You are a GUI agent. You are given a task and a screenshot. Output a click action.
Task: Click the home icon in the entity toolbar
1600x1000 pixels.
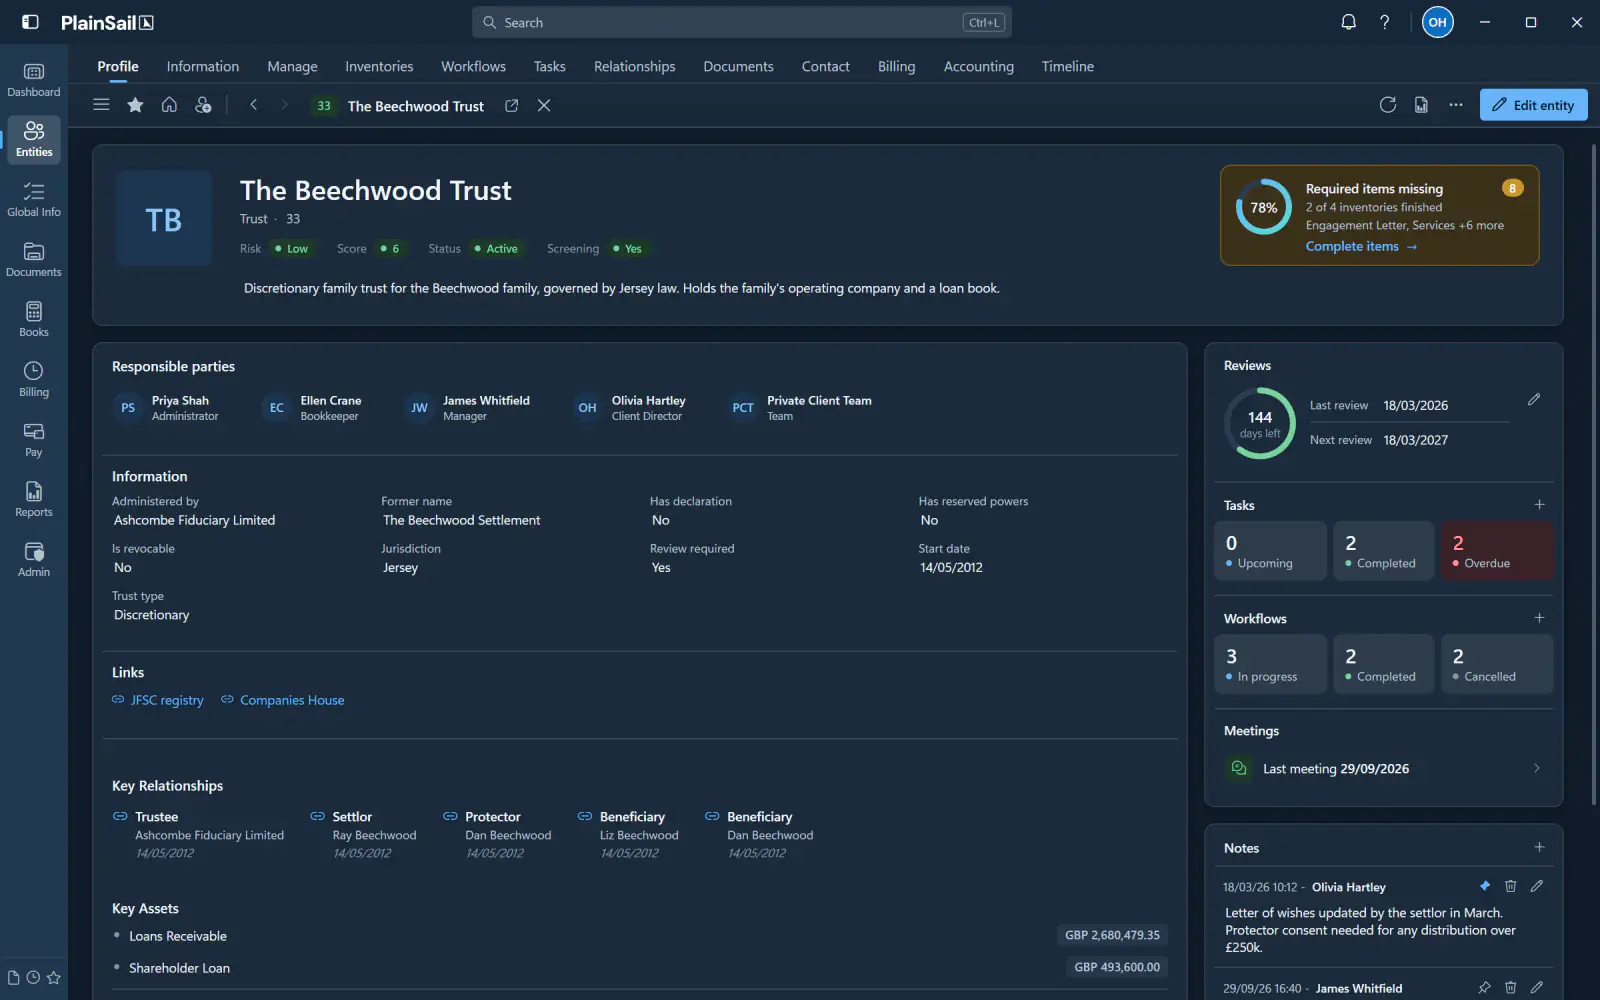169,105
